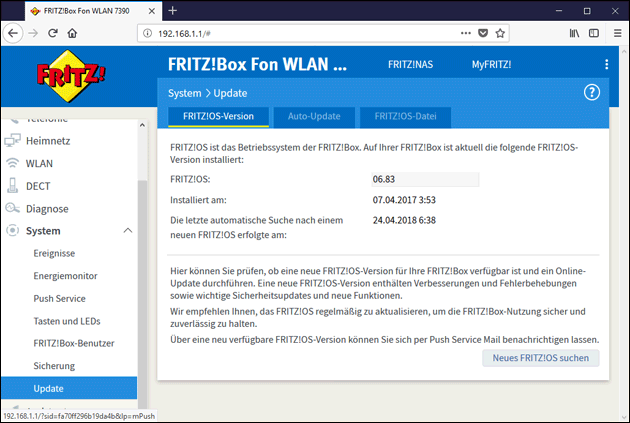Go to browser home page
The image size is (630, 423).
pyautogui.click(x=72, y=33)
